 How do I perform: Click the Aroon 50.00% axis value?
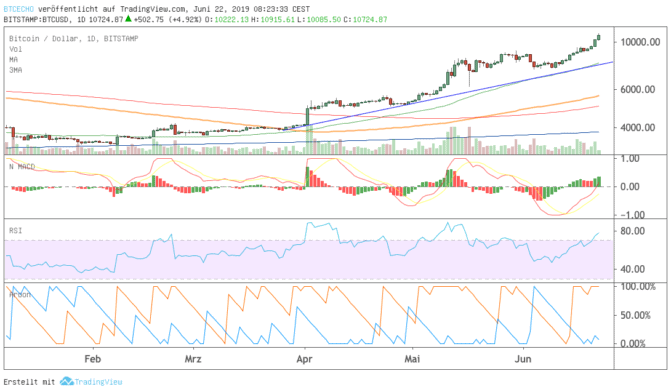point(635,315)
